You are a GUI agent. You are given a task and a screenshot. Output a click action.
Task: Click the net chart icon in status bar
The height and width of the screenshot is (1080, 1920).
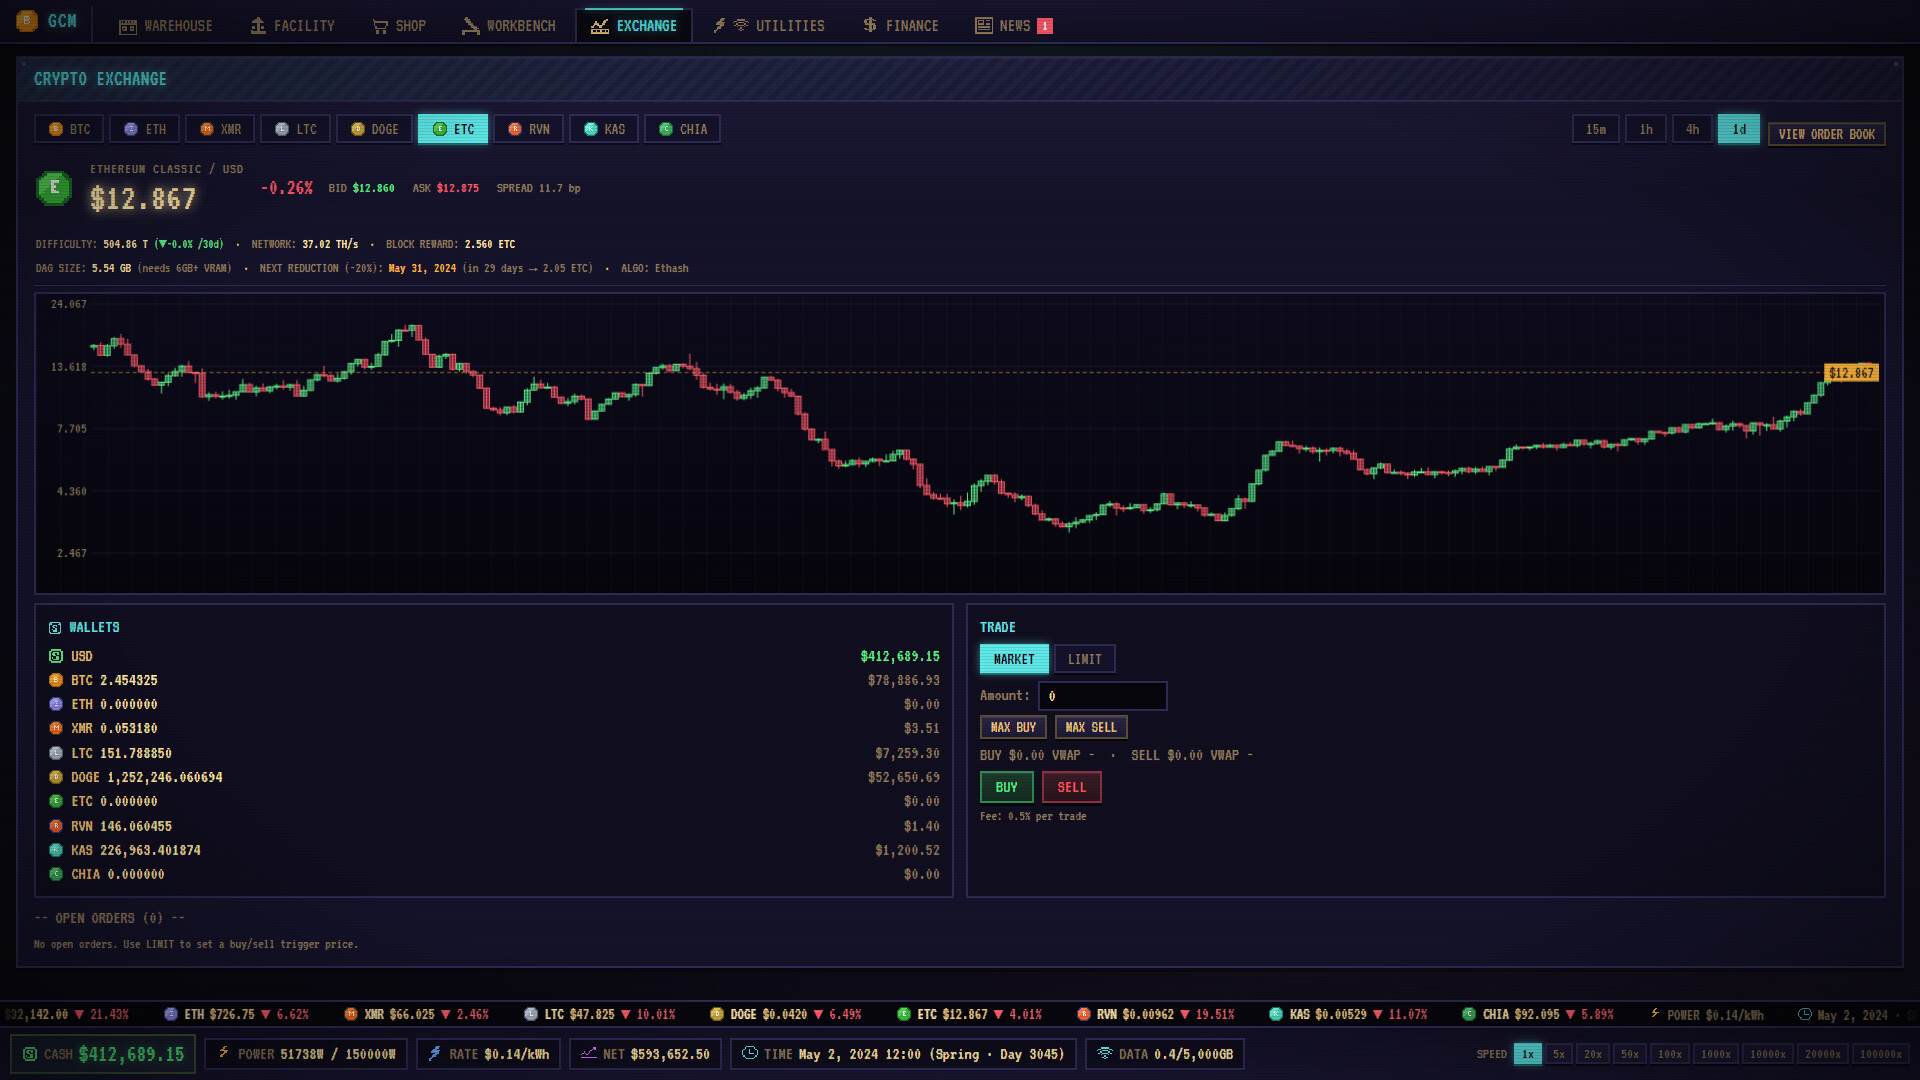click(588, 1053)
